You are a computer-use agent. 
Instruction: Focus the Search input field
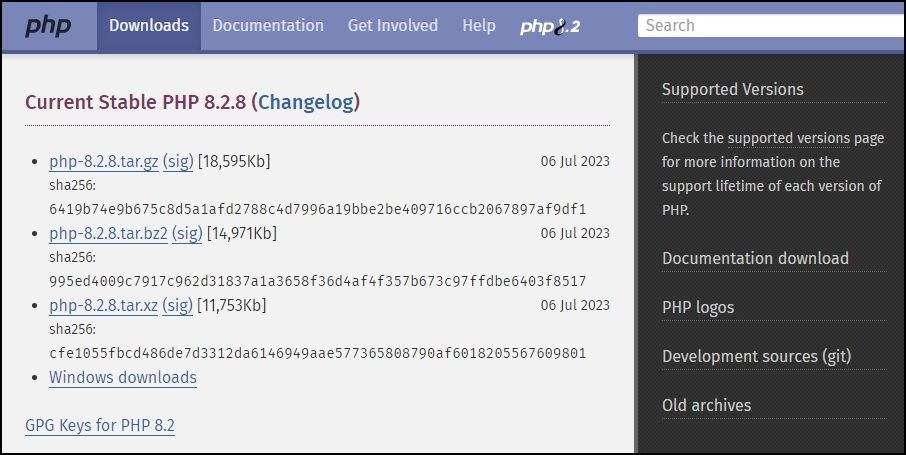tap(771, 25)
